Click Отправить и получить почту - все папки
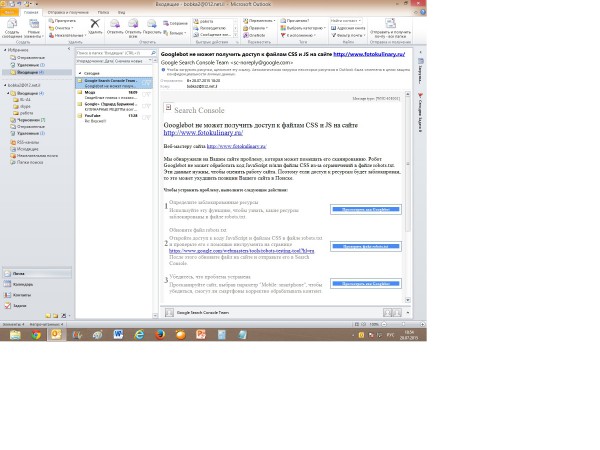This screenshot has height=450, width=600. tap(391, 28)
